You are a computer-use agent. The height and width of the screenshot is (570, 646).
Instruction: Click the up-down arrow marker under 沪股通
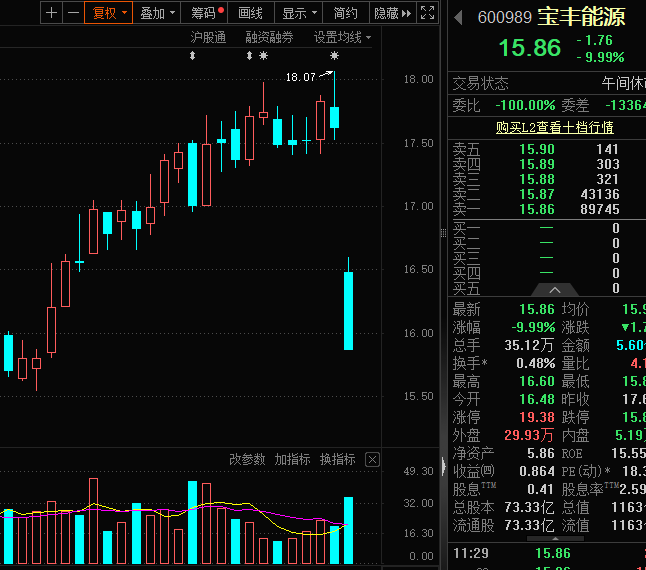coord(192,55)
